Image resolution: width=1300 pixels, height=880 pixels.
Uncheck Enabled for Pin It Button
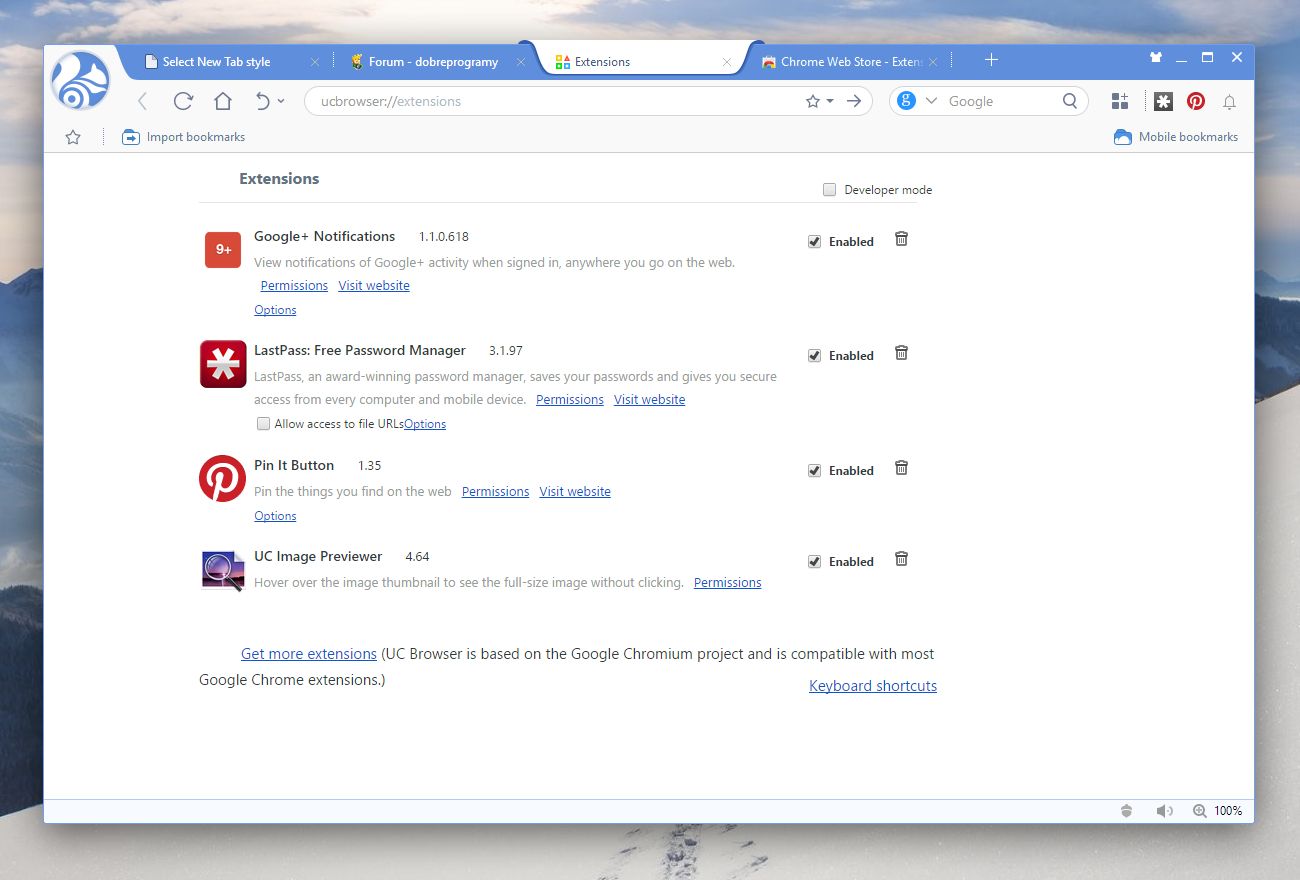coord(814,471)
